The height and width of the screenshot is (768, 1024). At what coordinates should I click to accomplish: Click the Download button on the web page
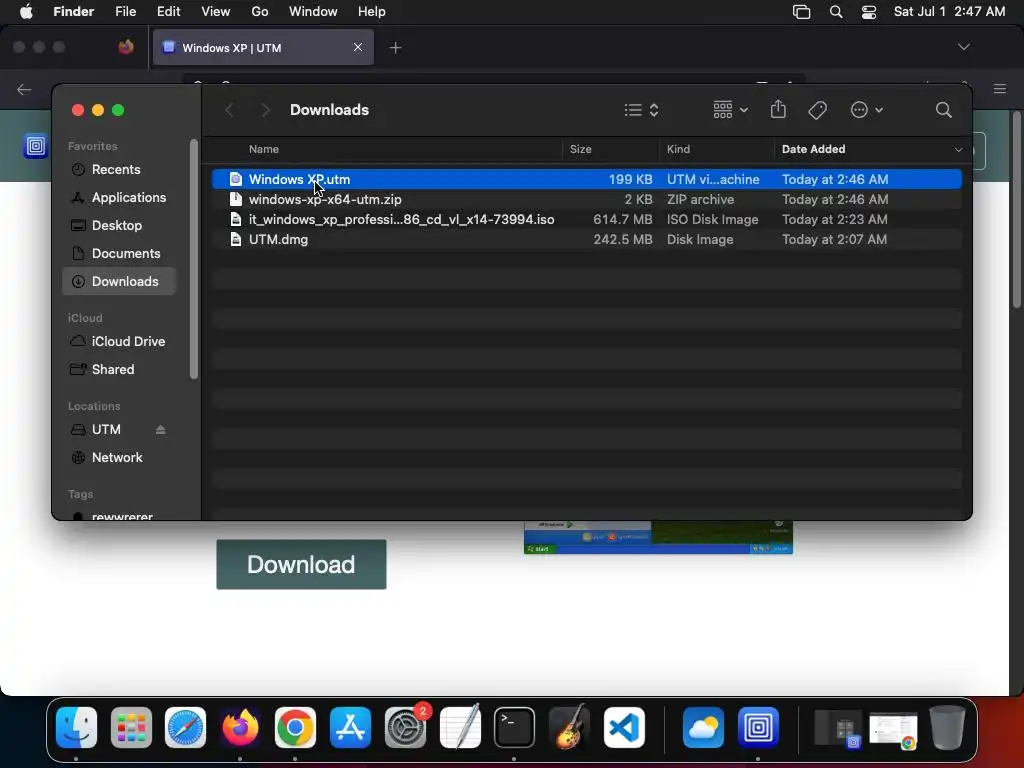[301, 564]
